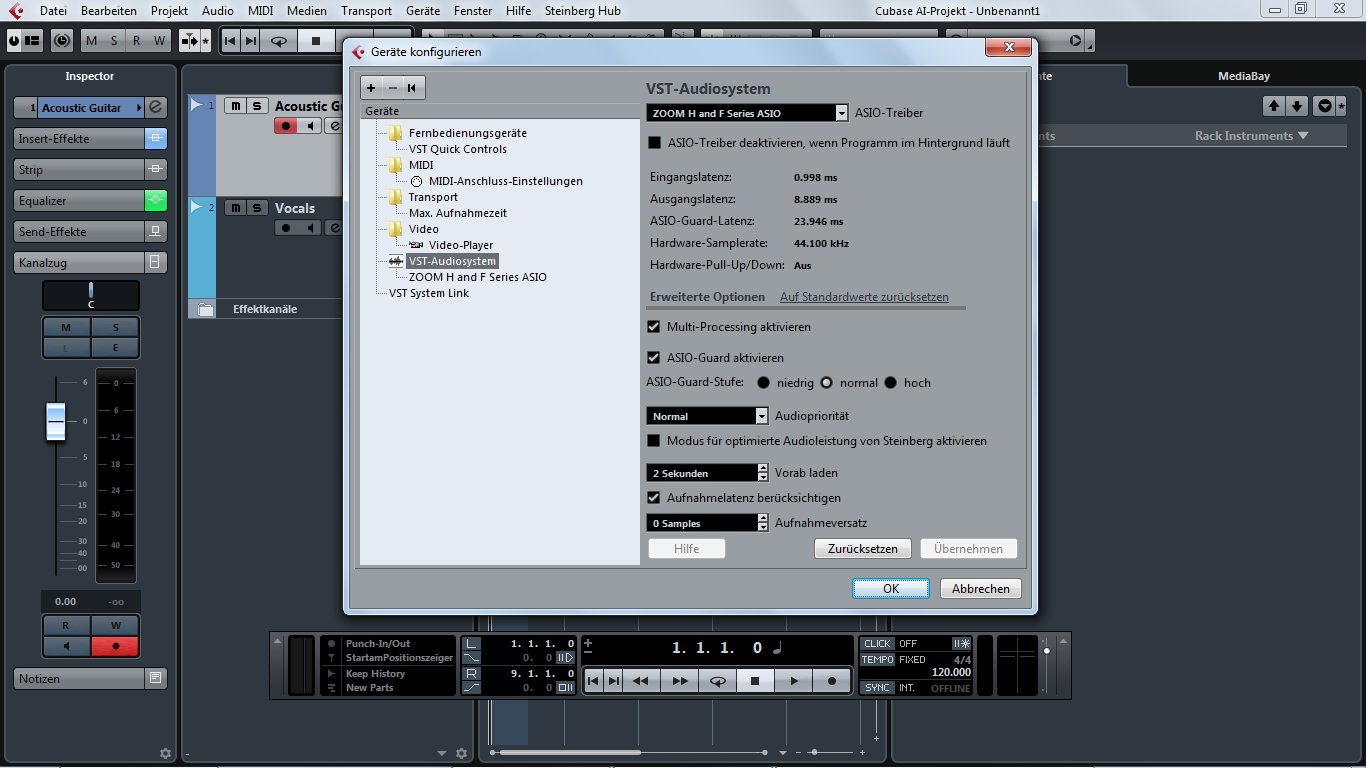Open the ASIO-Treiber dropdown

coord(747,113)
